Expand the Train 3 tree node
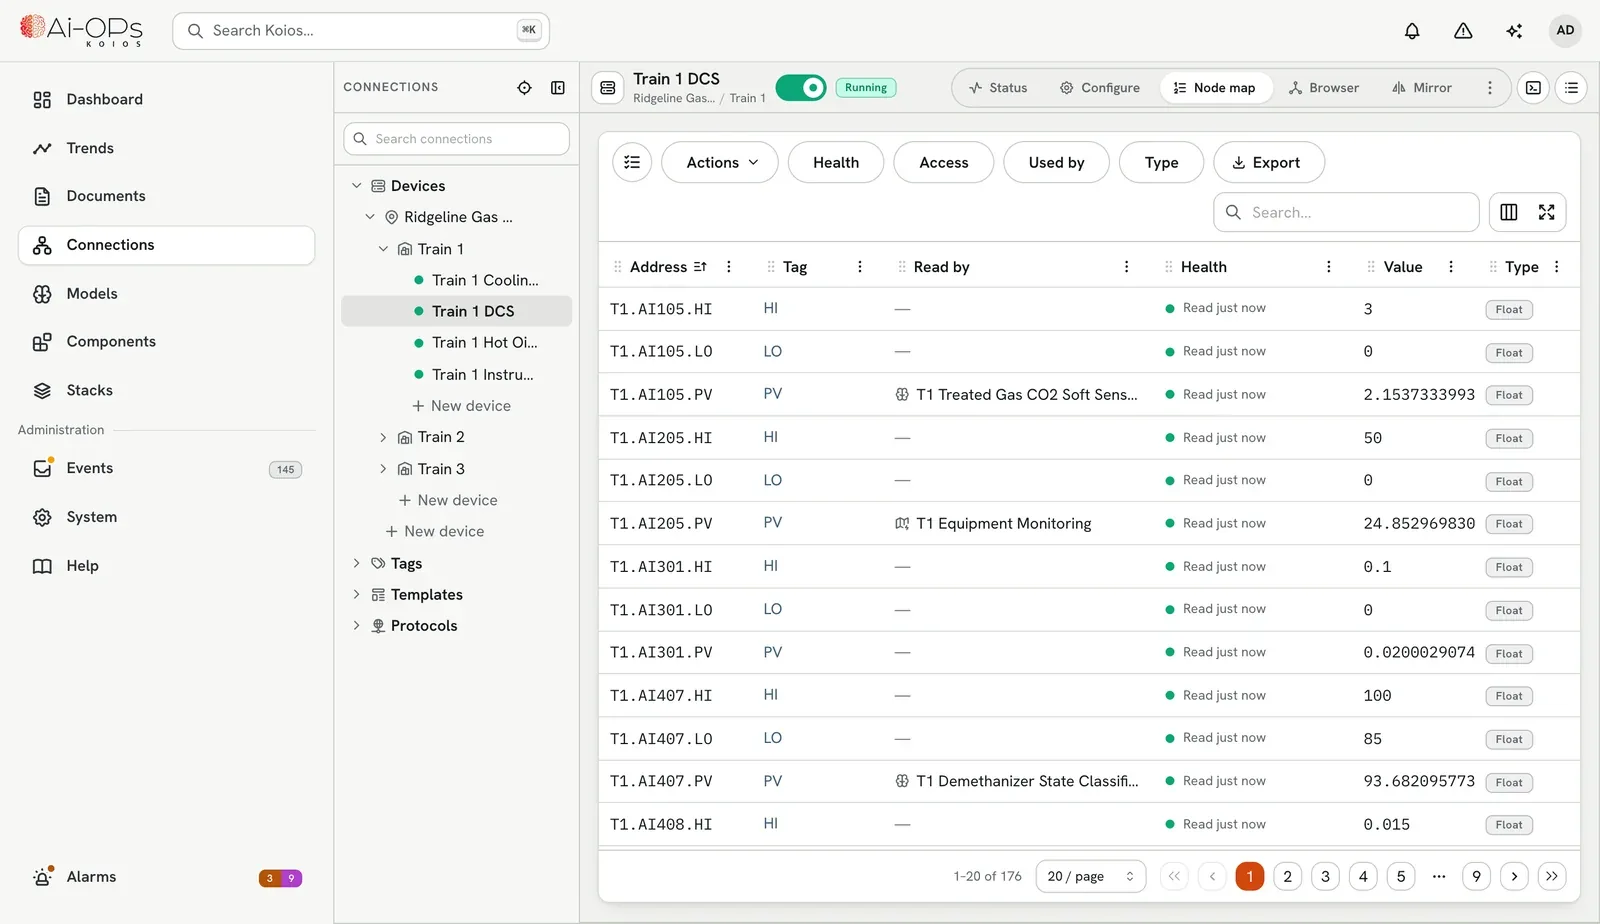The height and width of the screenshot is (924, 1600). [x=383, y=469]
